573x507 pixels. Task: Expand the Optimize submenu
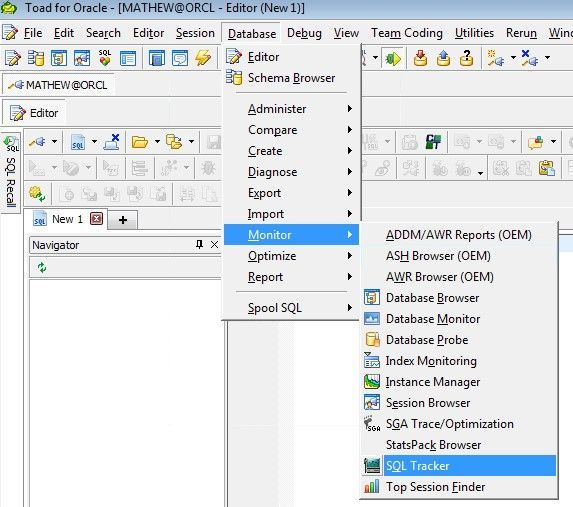(x=291, y=256)
